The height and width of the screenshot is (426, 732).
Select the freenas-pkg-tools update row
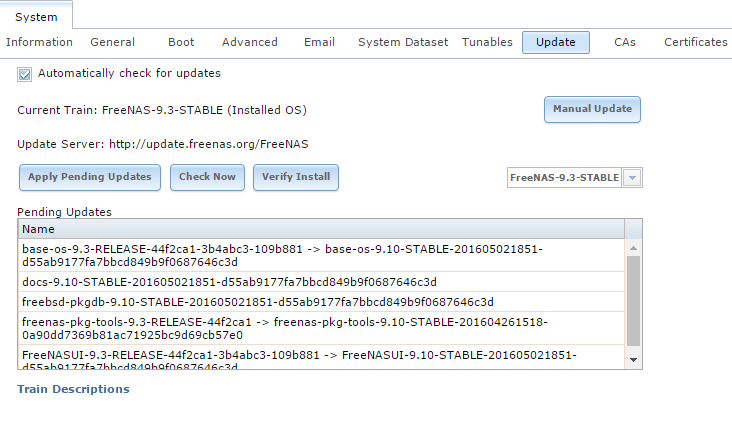(321, 328)
